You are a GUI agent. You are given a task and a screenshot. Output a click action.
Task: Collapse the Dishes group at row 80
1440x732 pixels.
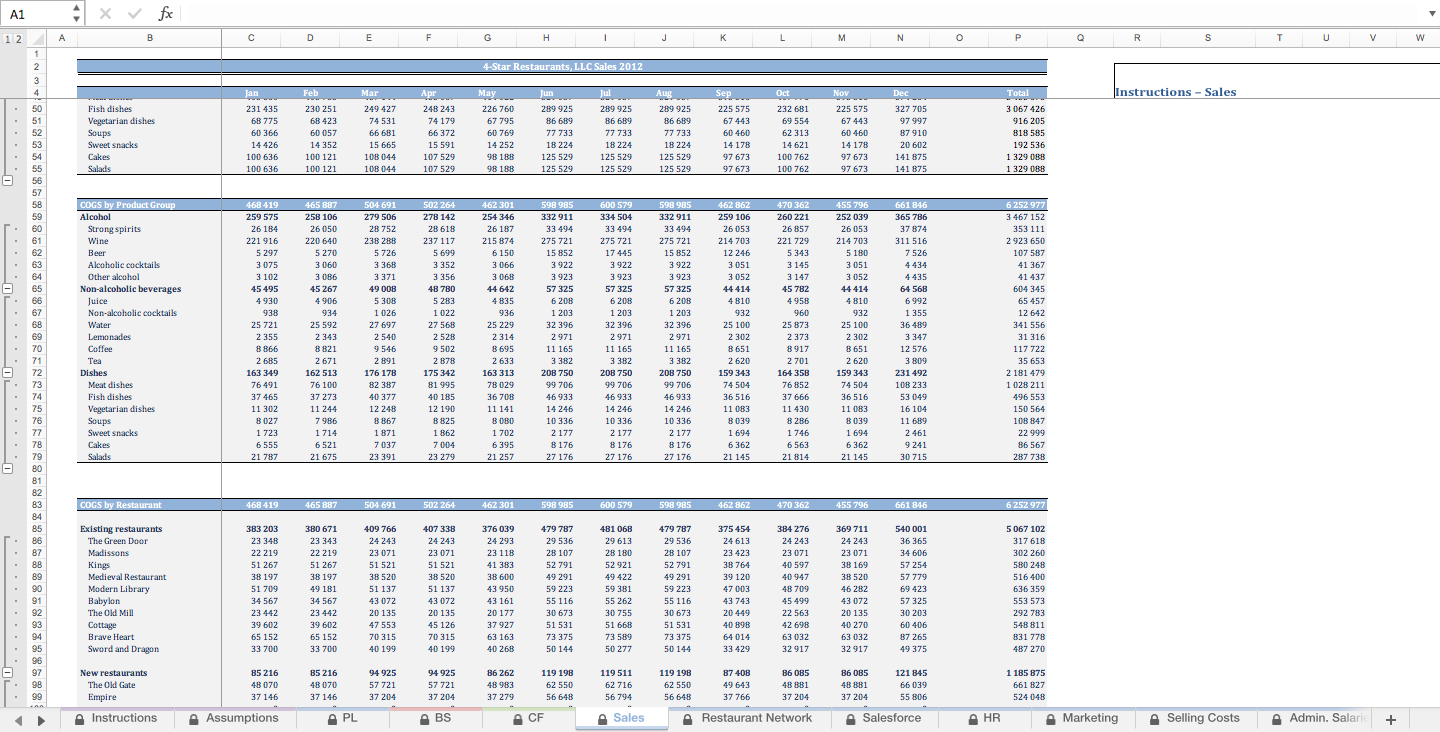click(x=8, y=469)
